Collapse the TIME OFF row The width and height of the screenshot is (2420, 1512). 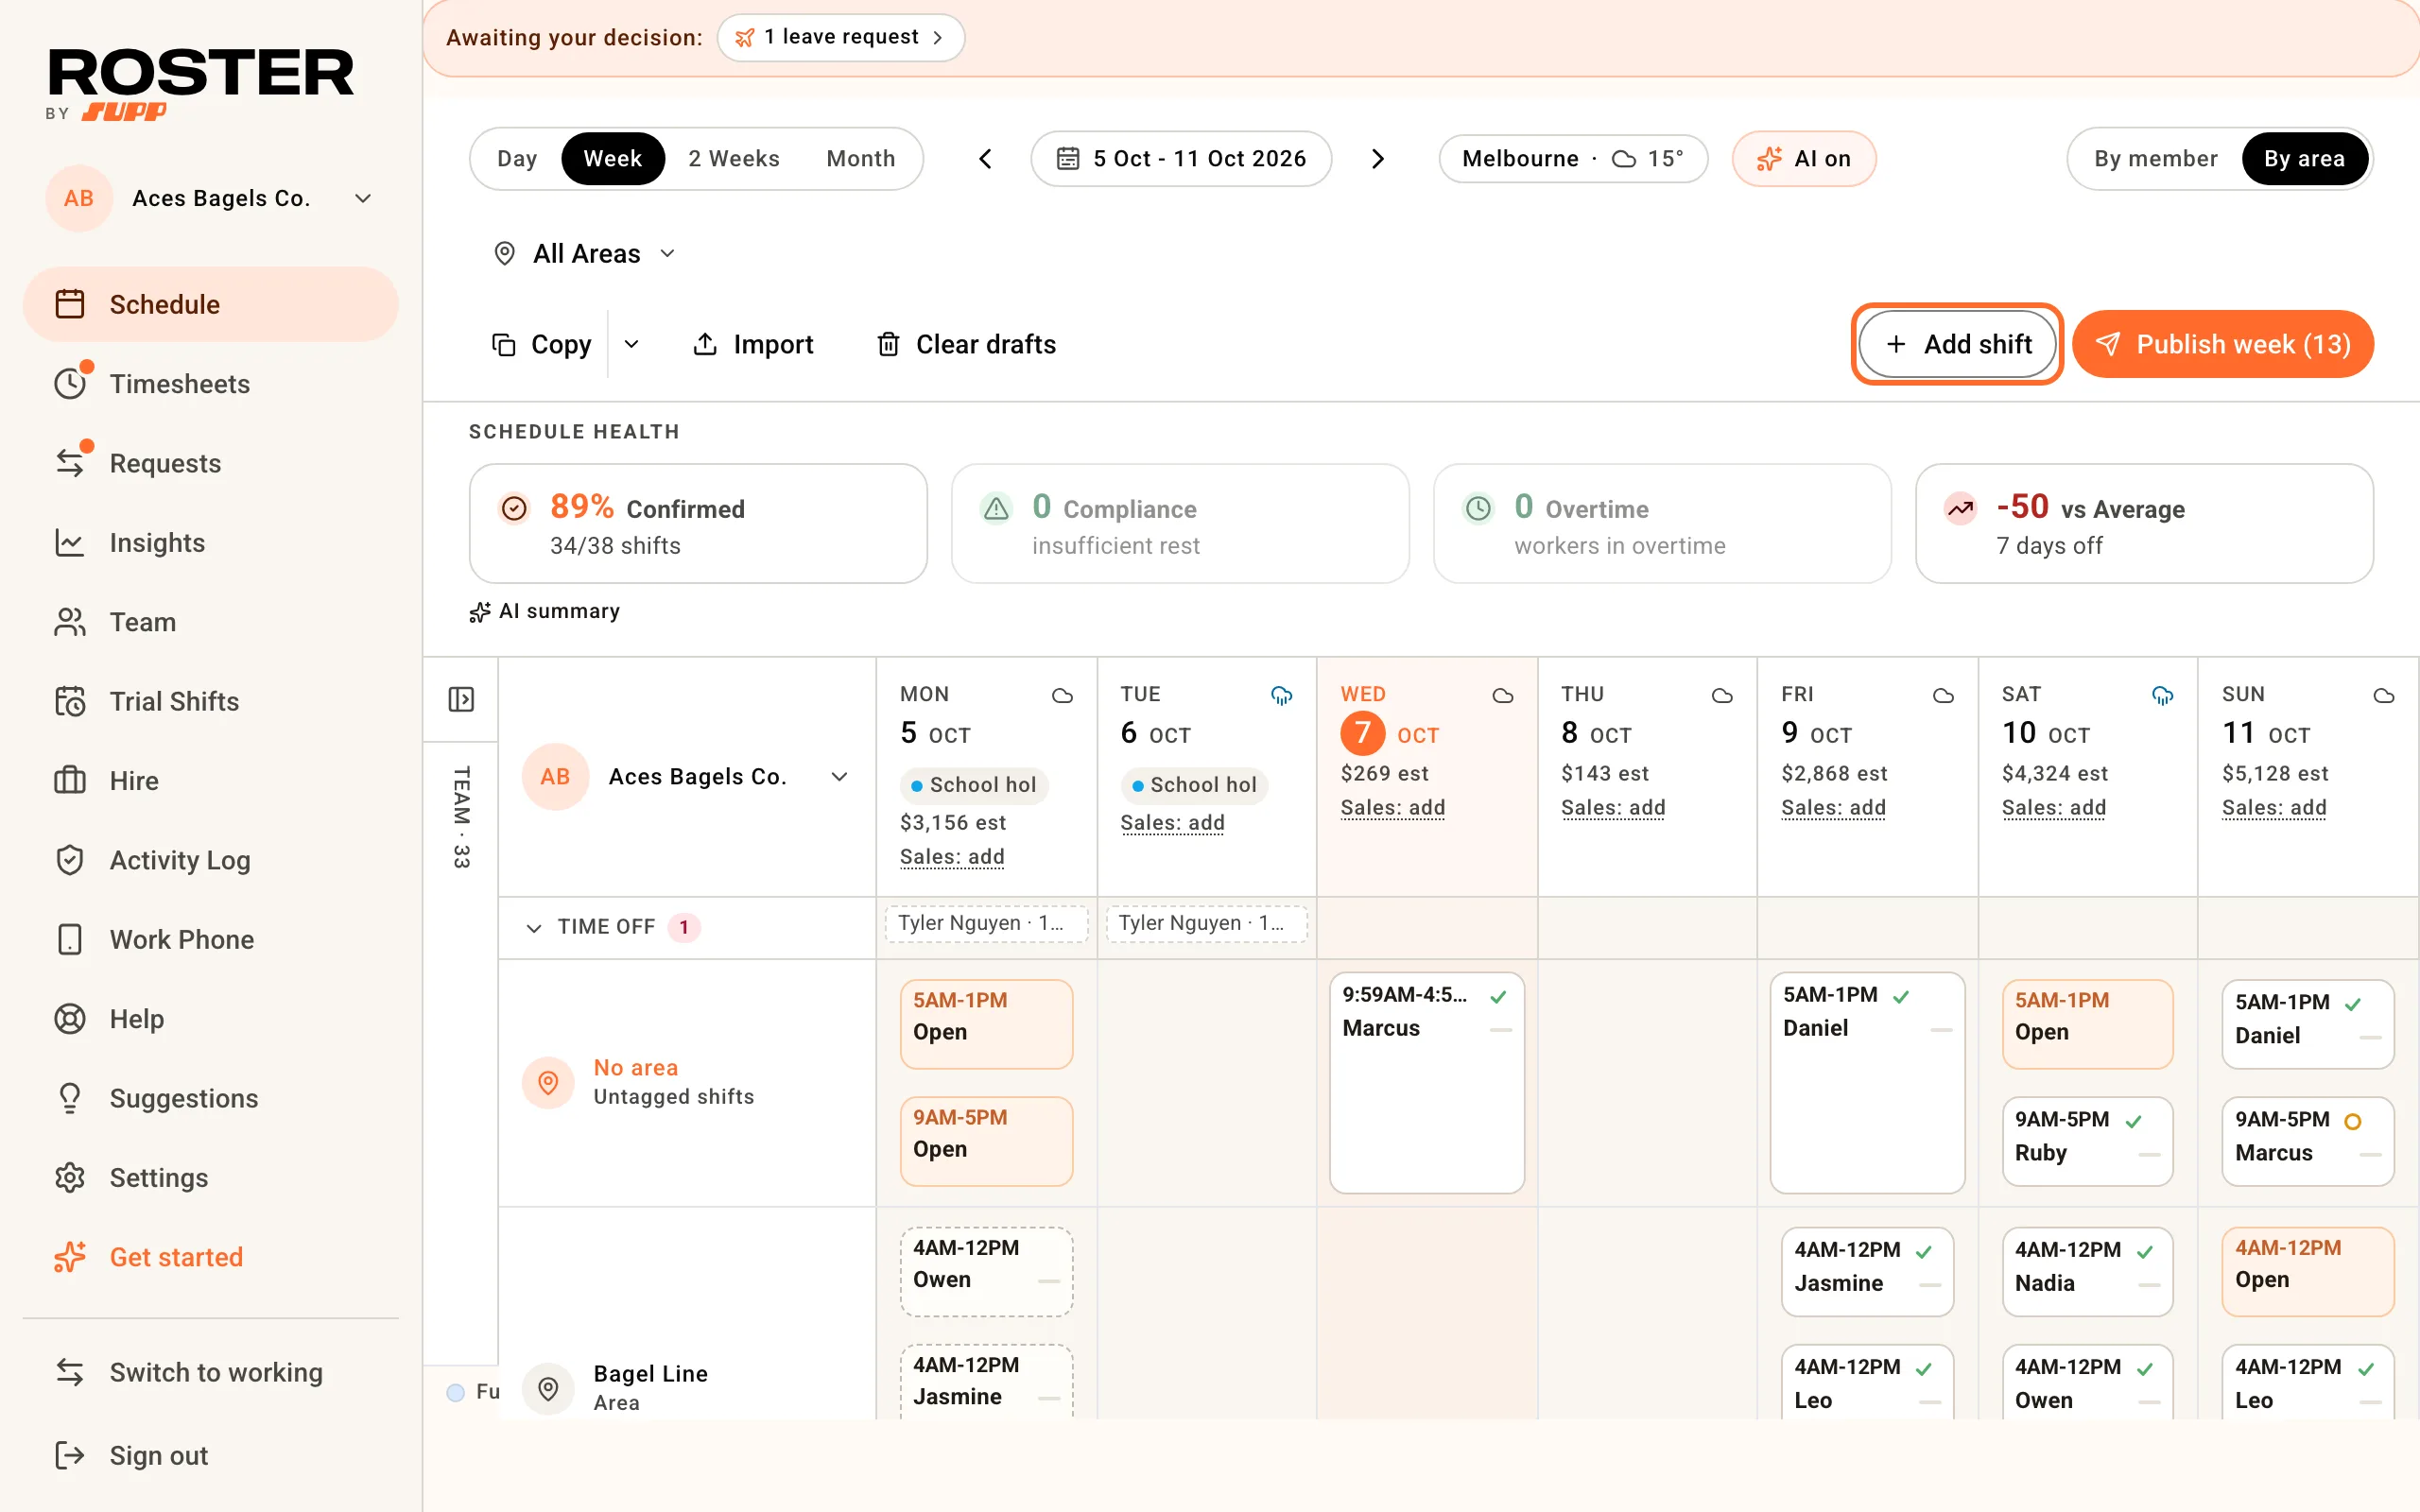(x=534, y=927)
